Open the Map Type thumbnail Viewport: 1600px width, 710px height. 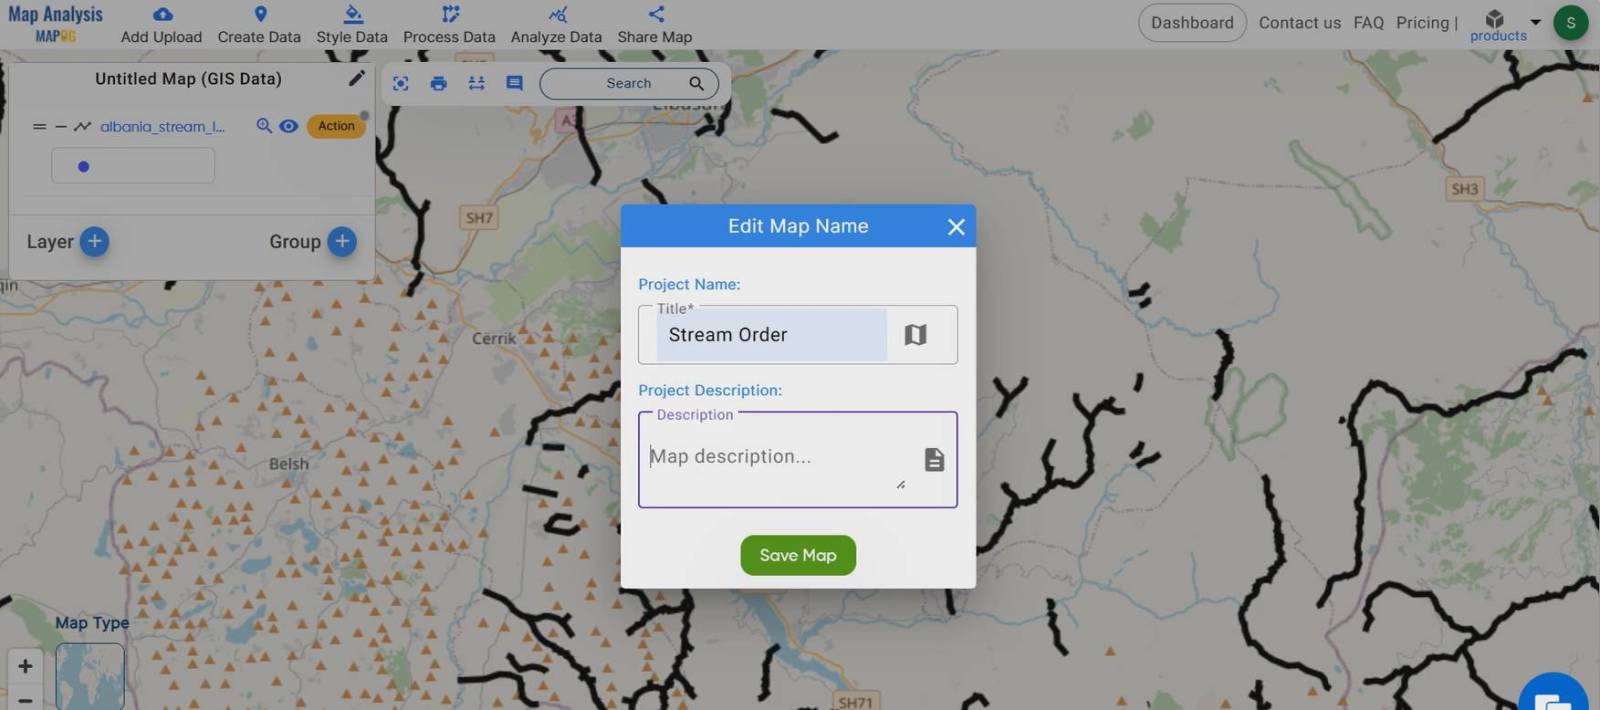(x=90, y=676)
